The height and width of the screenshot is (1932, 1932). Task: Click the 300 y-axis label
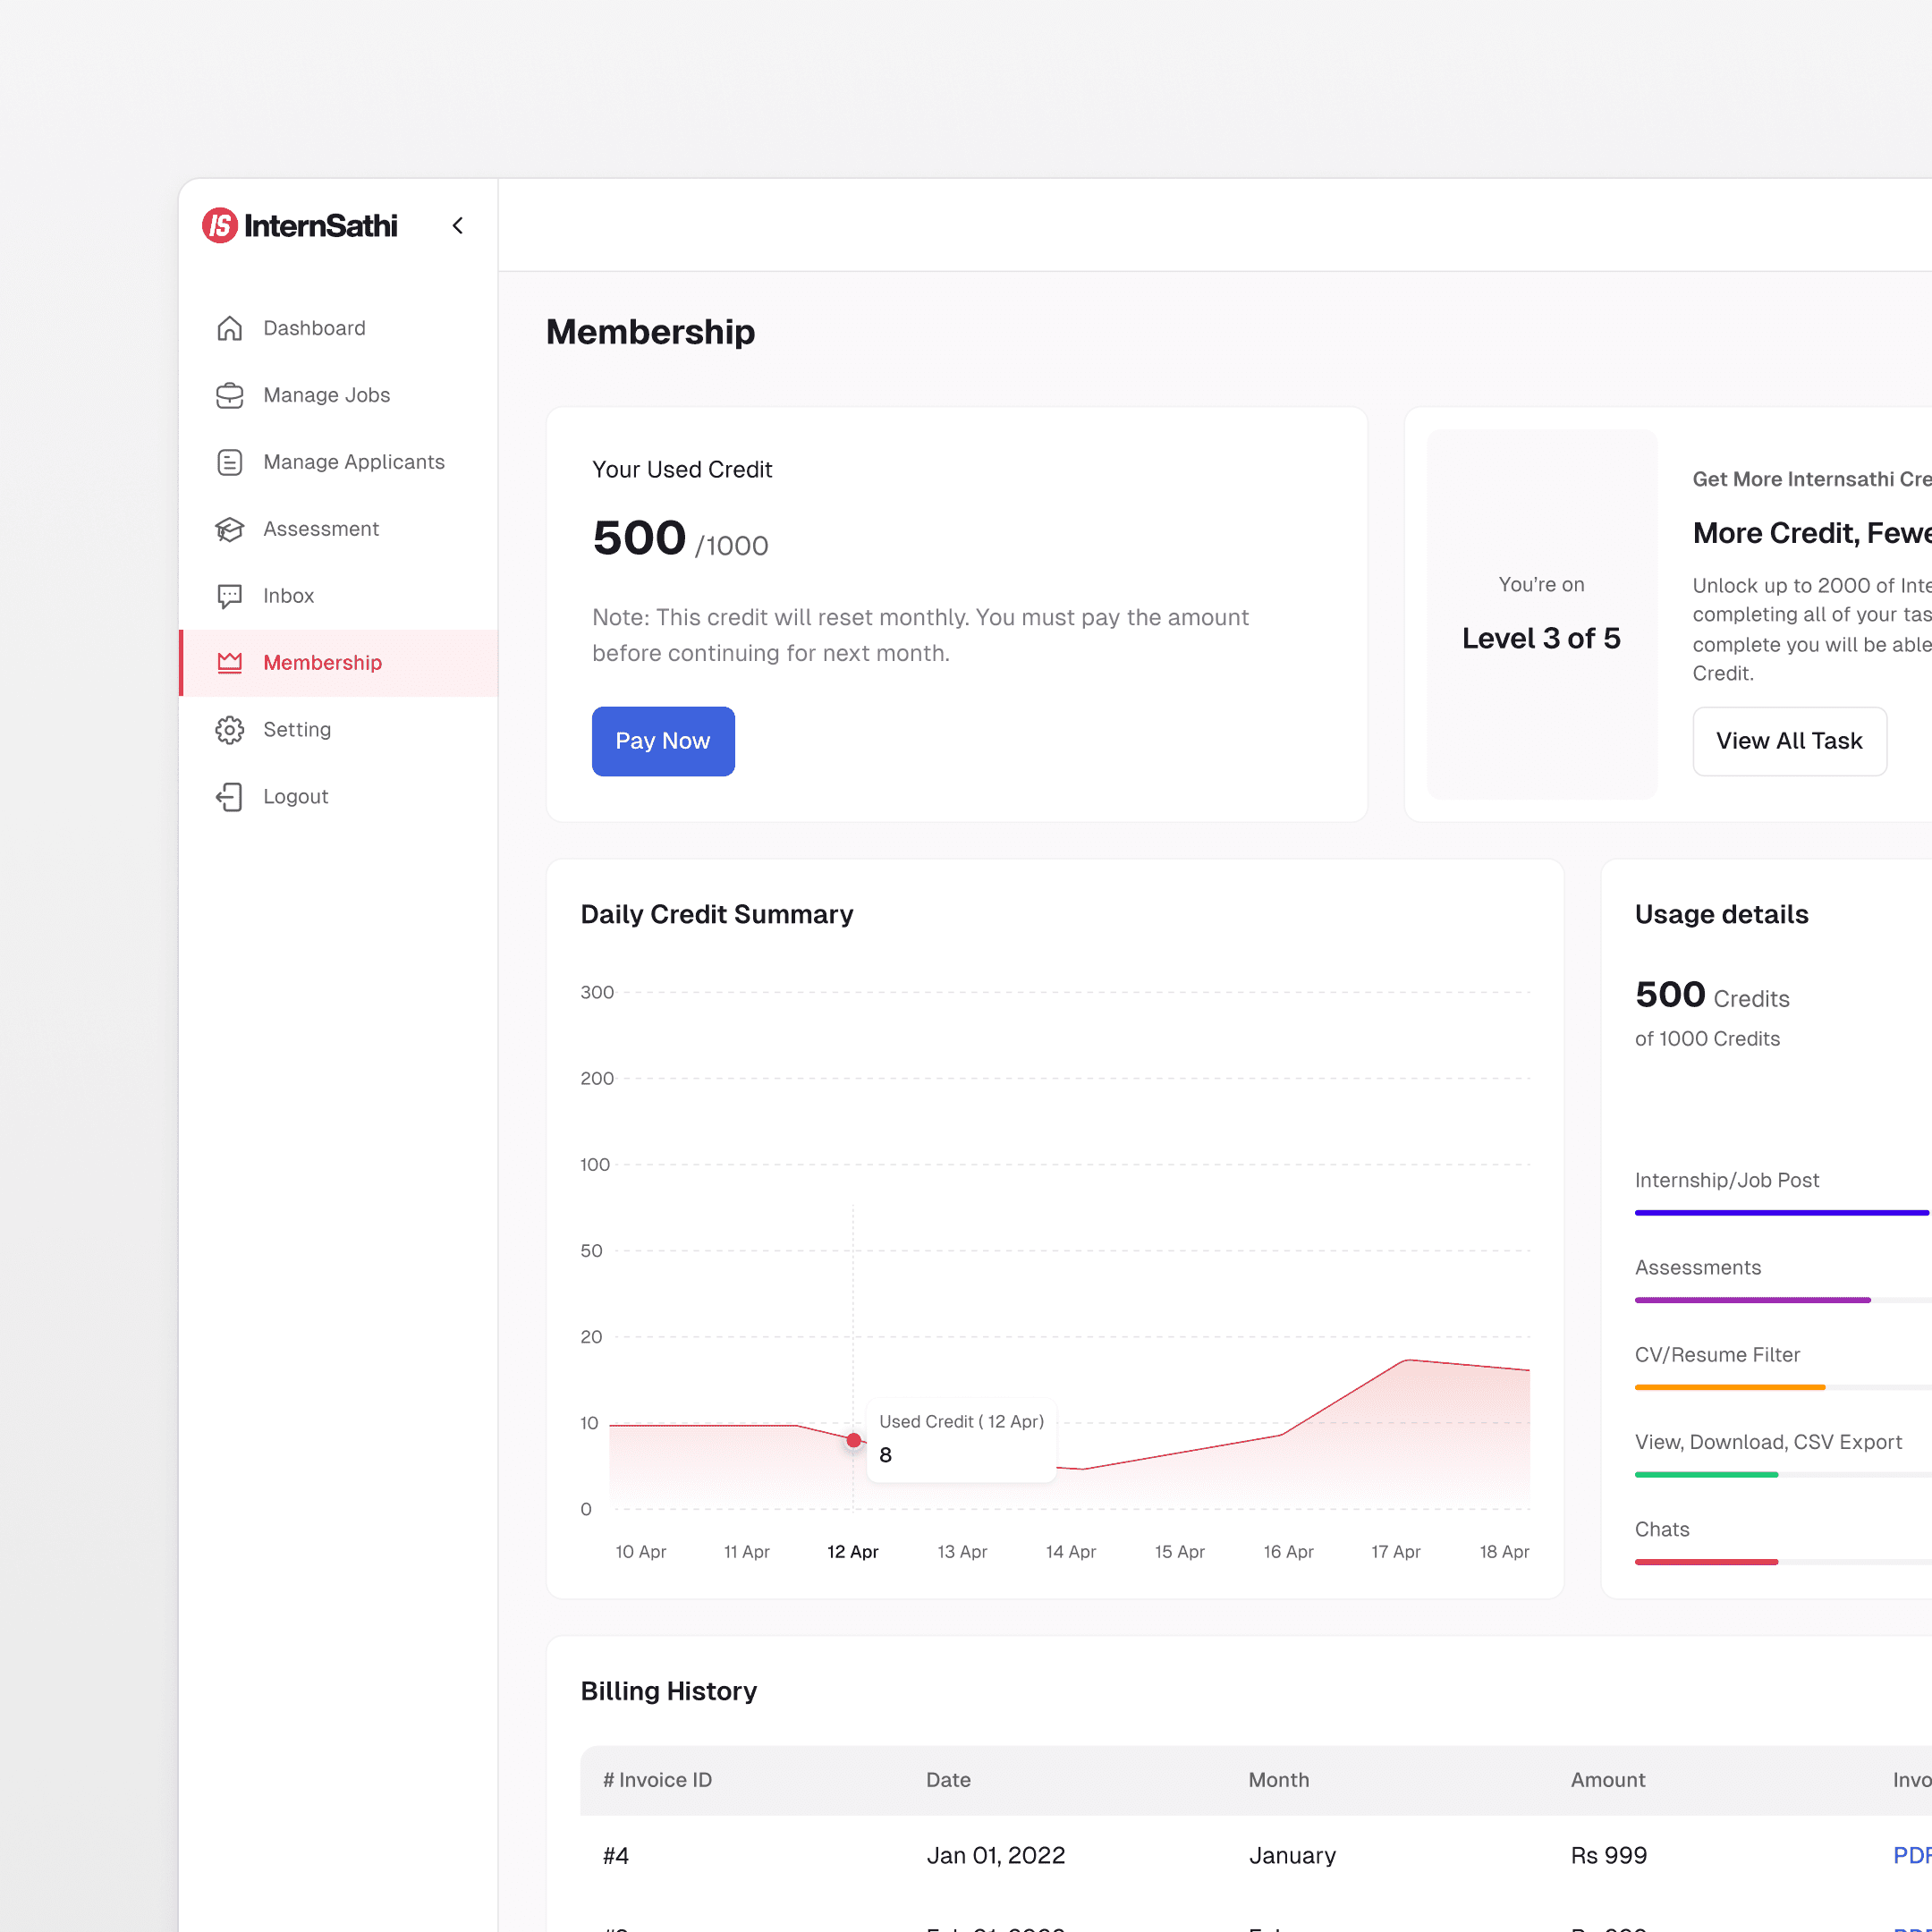pos(597,993)
